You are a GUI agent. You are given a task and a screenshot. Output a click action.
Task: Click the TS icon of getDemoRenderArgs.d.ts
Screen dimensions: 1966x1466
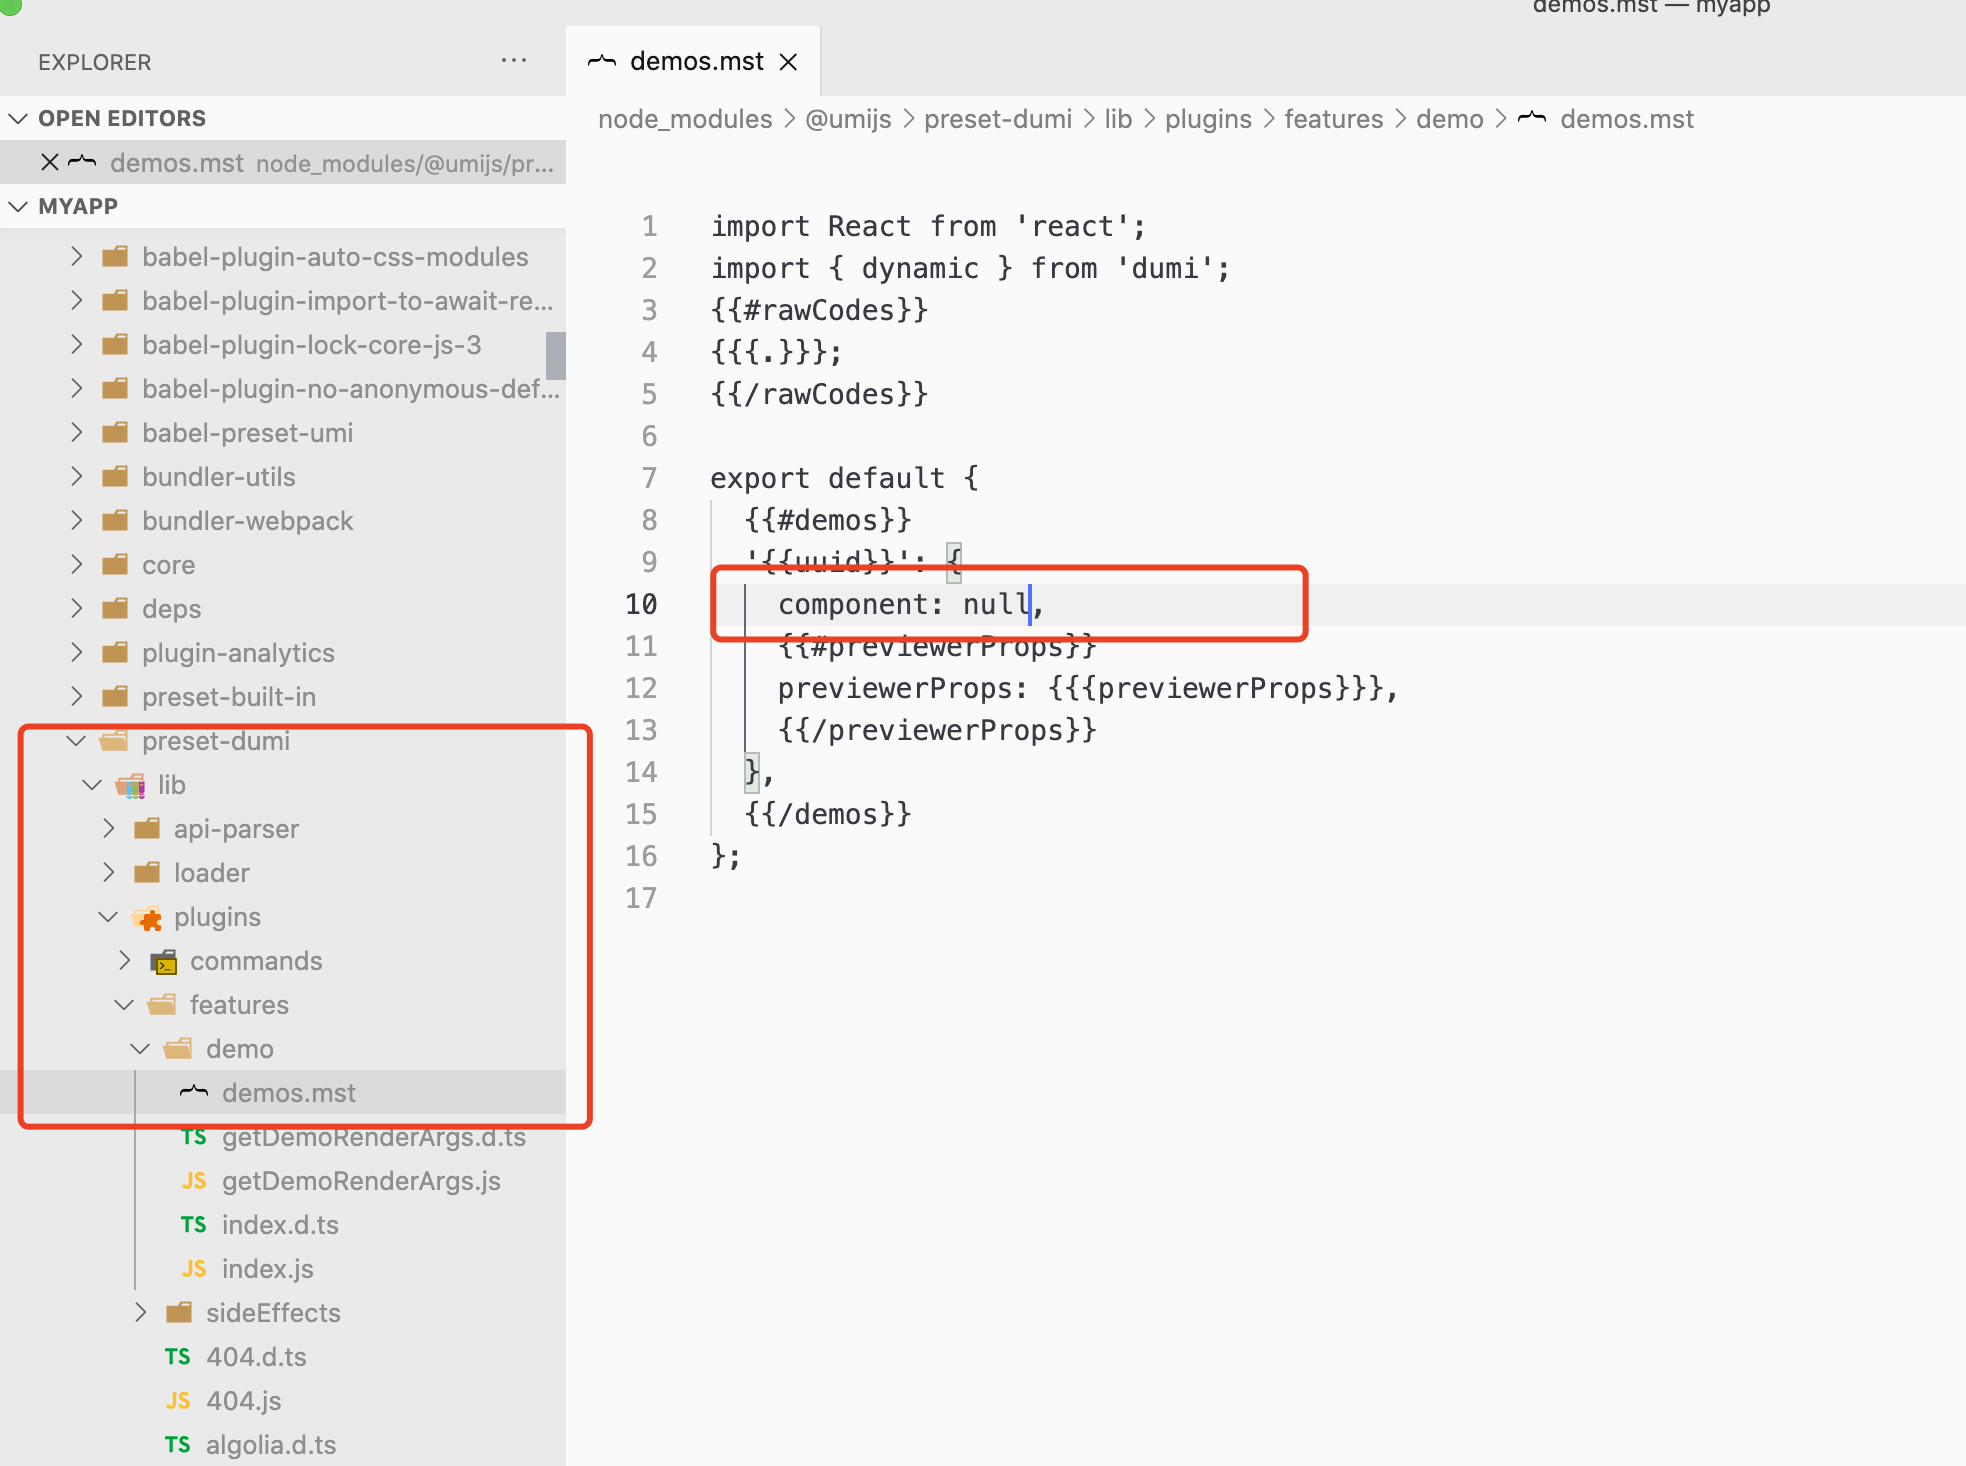[194, 1137]
